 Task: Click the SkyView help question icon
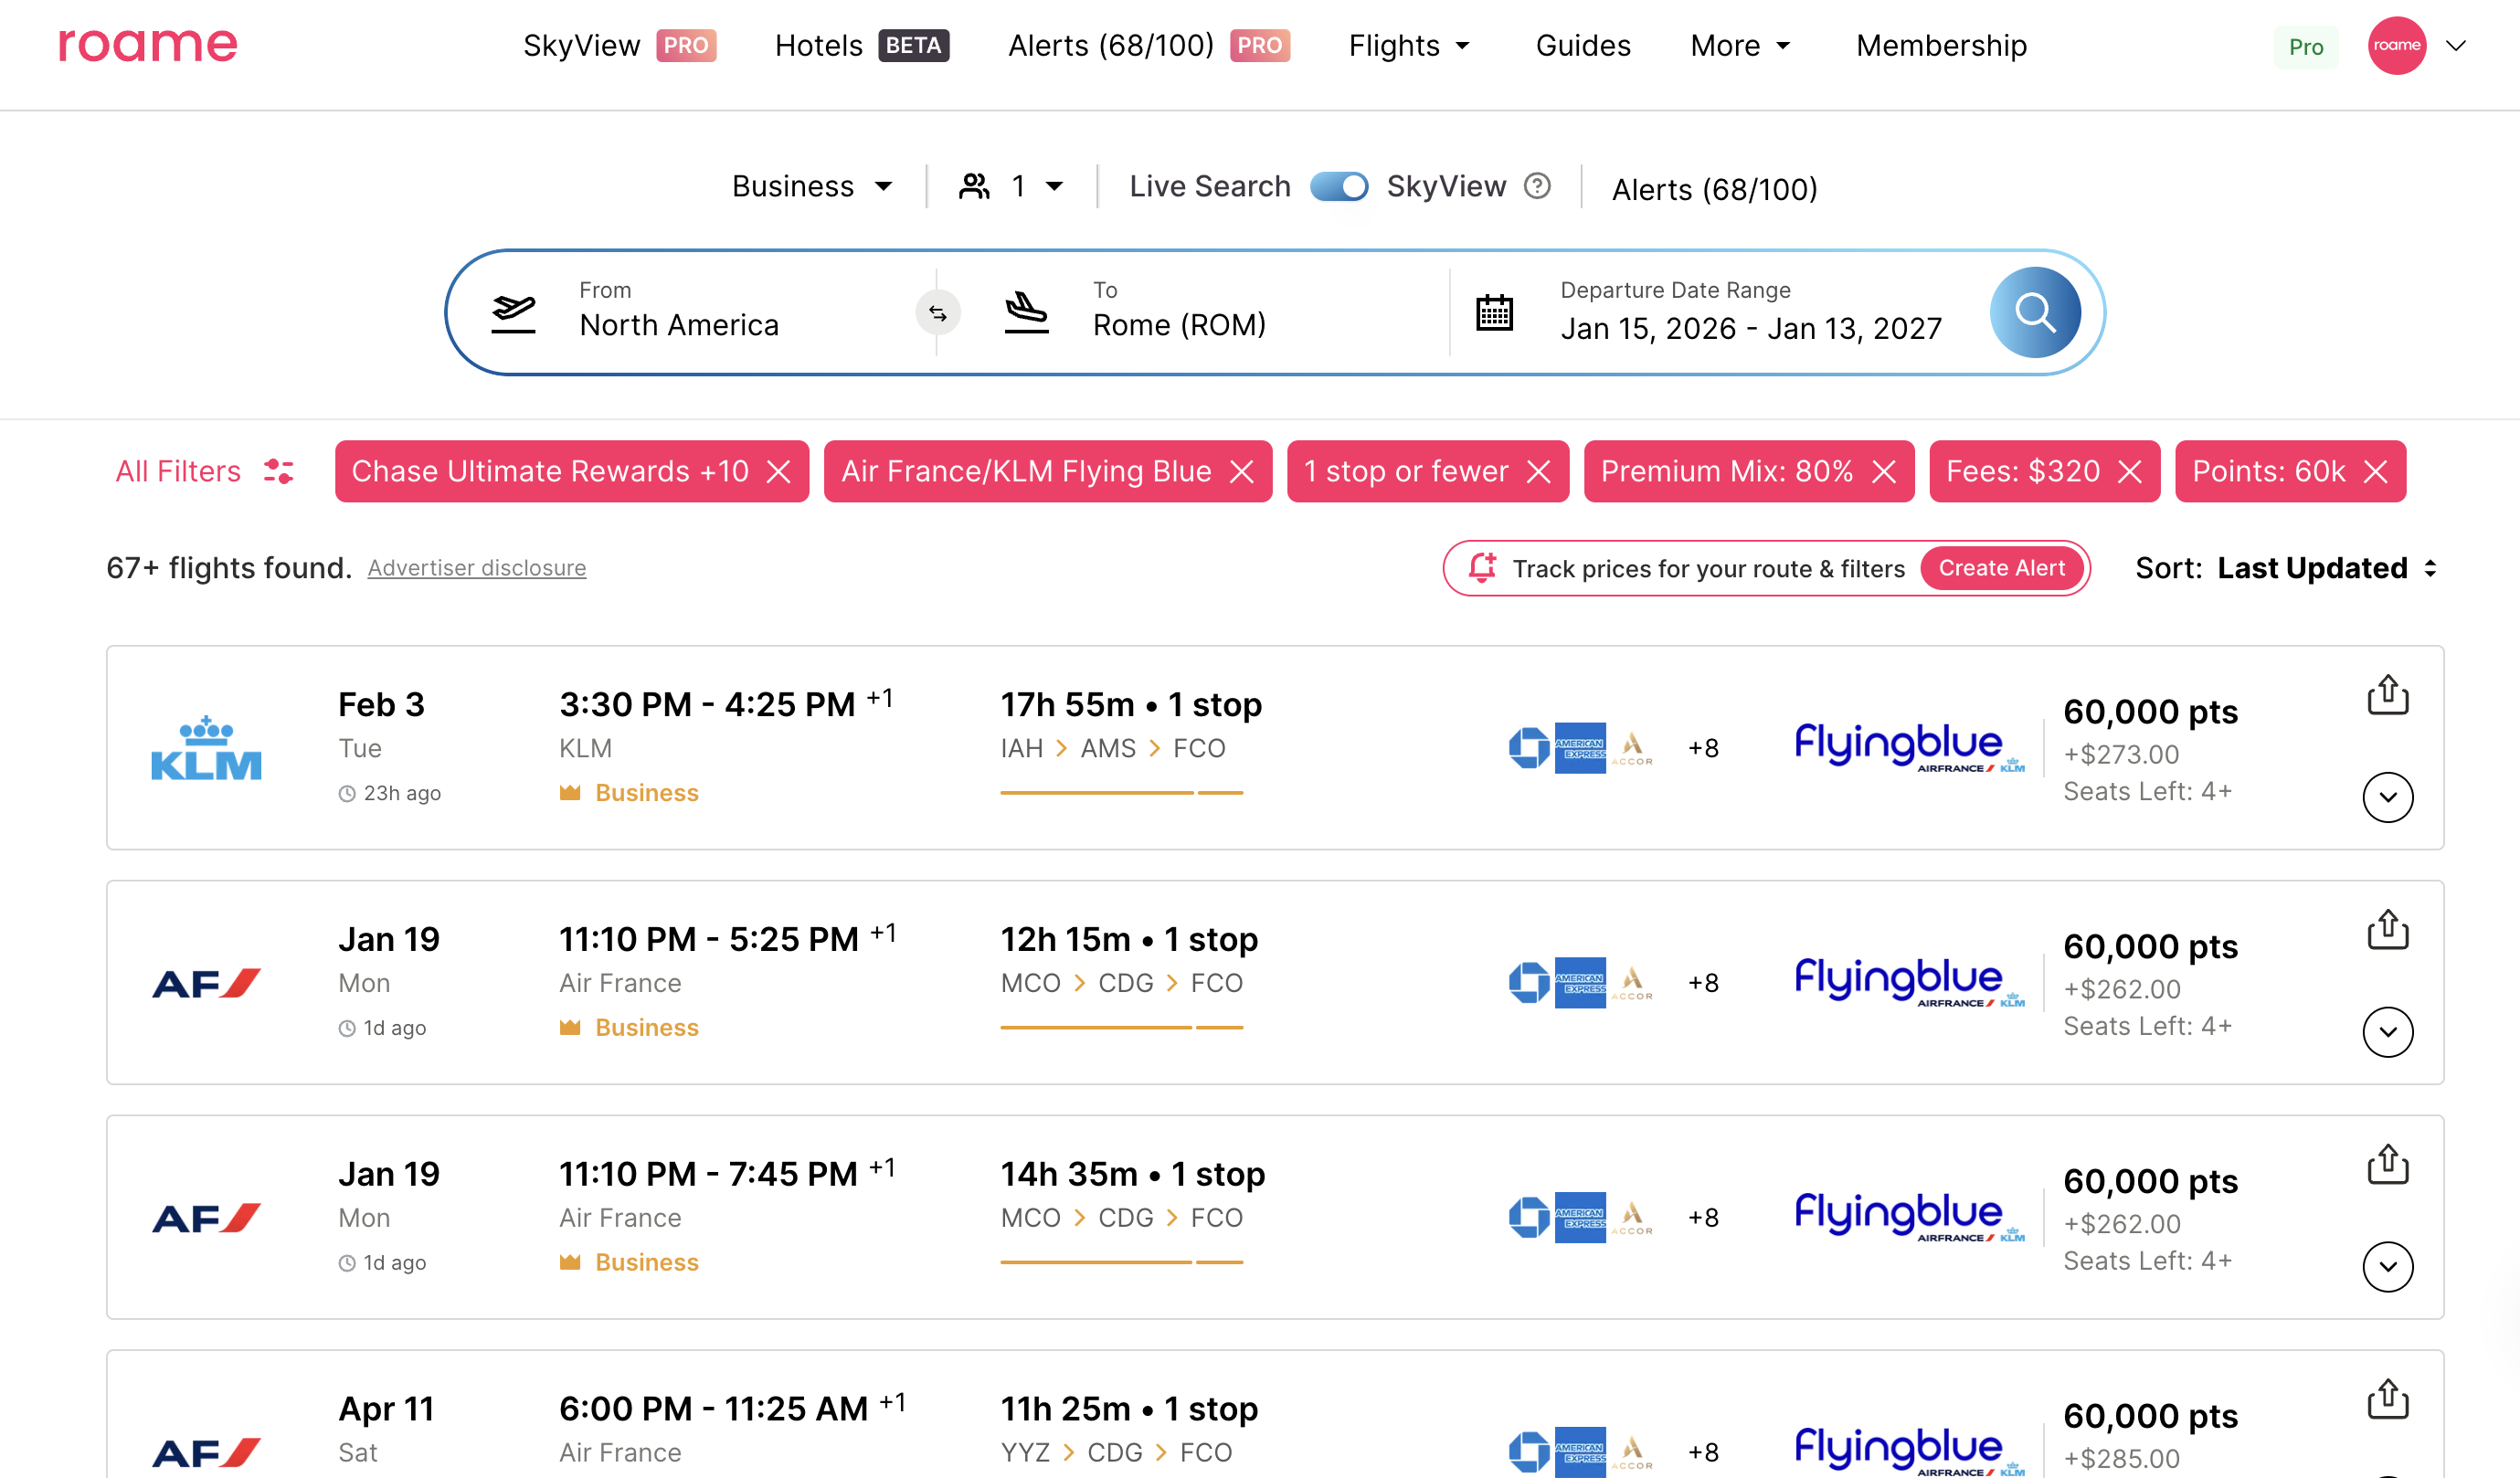click(x=1537, y=186)
